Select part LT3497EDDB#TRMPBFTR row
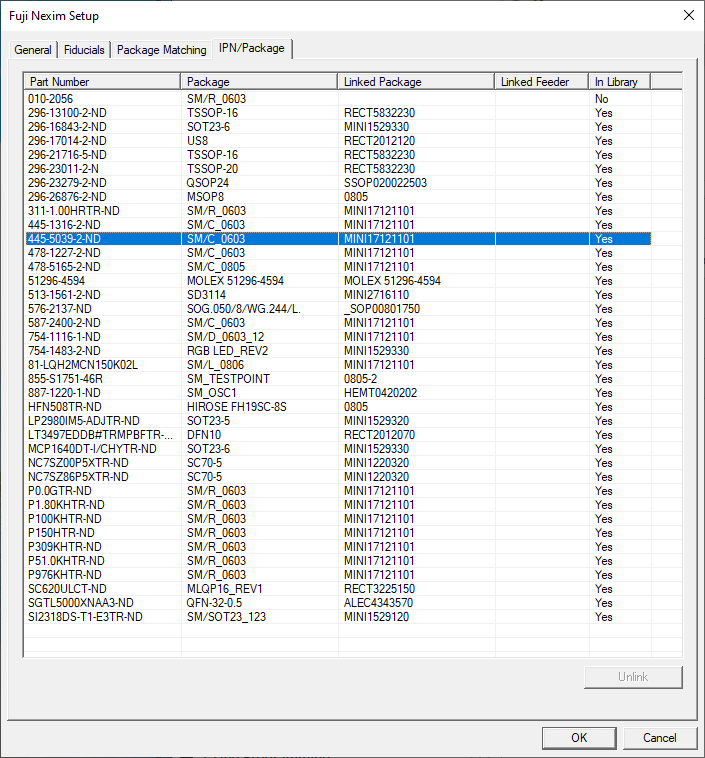 pos(338,435)
